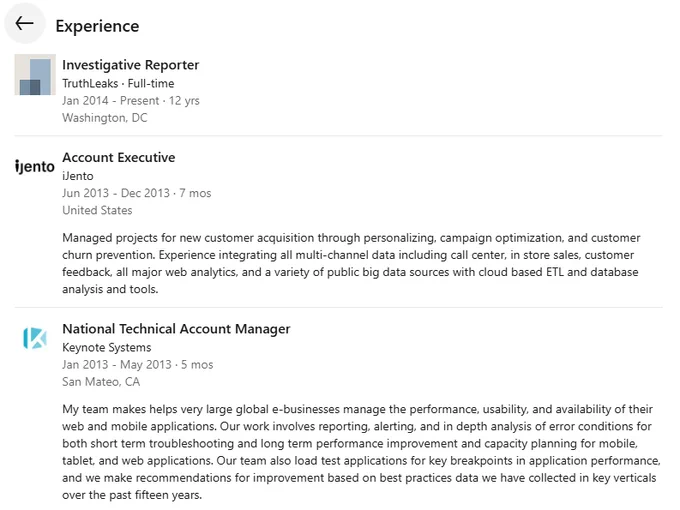Click the iJento role description paragraph
The image size is (680, 510).
point(351,263)
